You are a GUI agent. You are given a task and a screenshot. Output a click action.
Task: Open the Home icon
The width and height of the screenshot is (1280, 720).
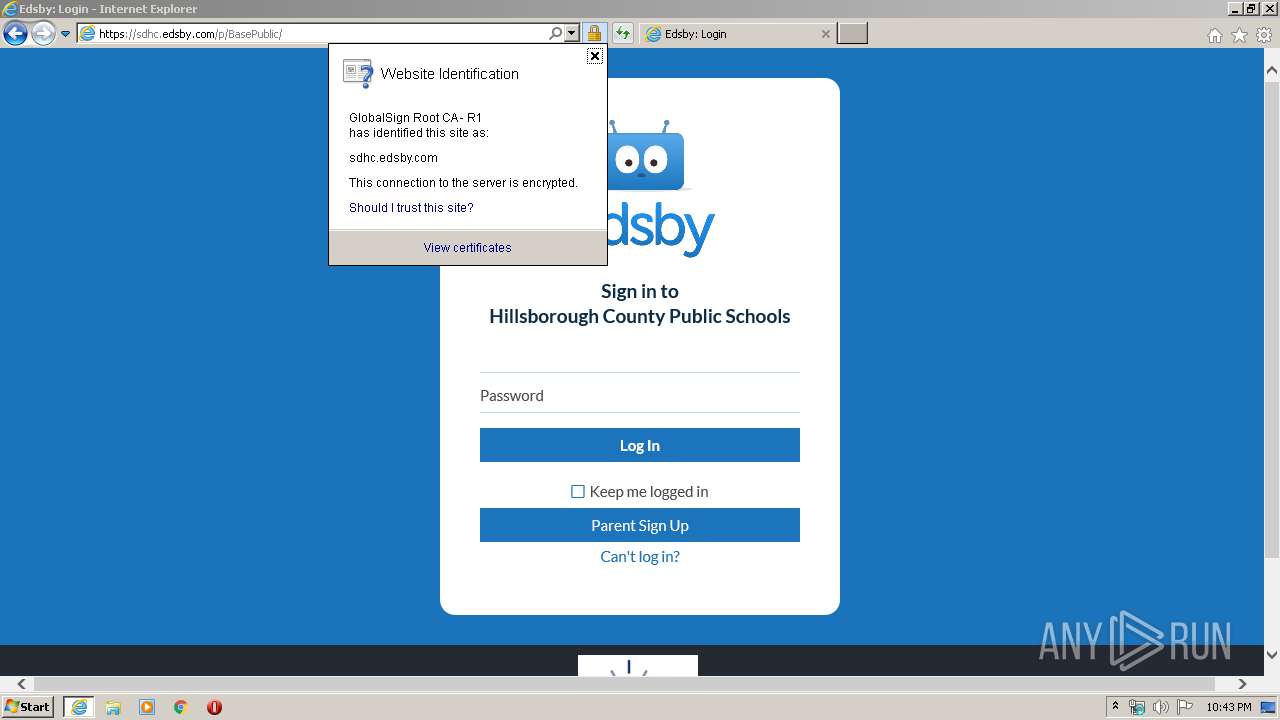[x=1214, y=35]
